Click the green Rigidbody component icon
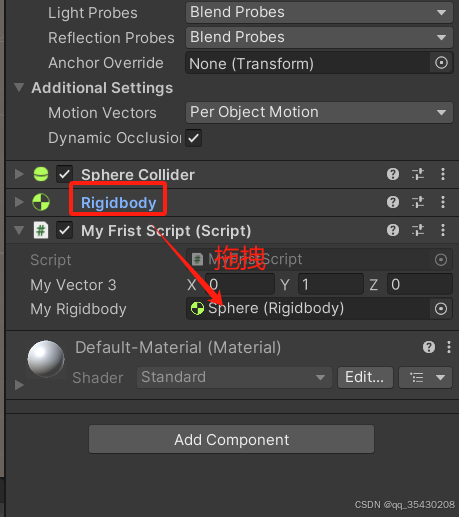459x517 pixels. 41,202
